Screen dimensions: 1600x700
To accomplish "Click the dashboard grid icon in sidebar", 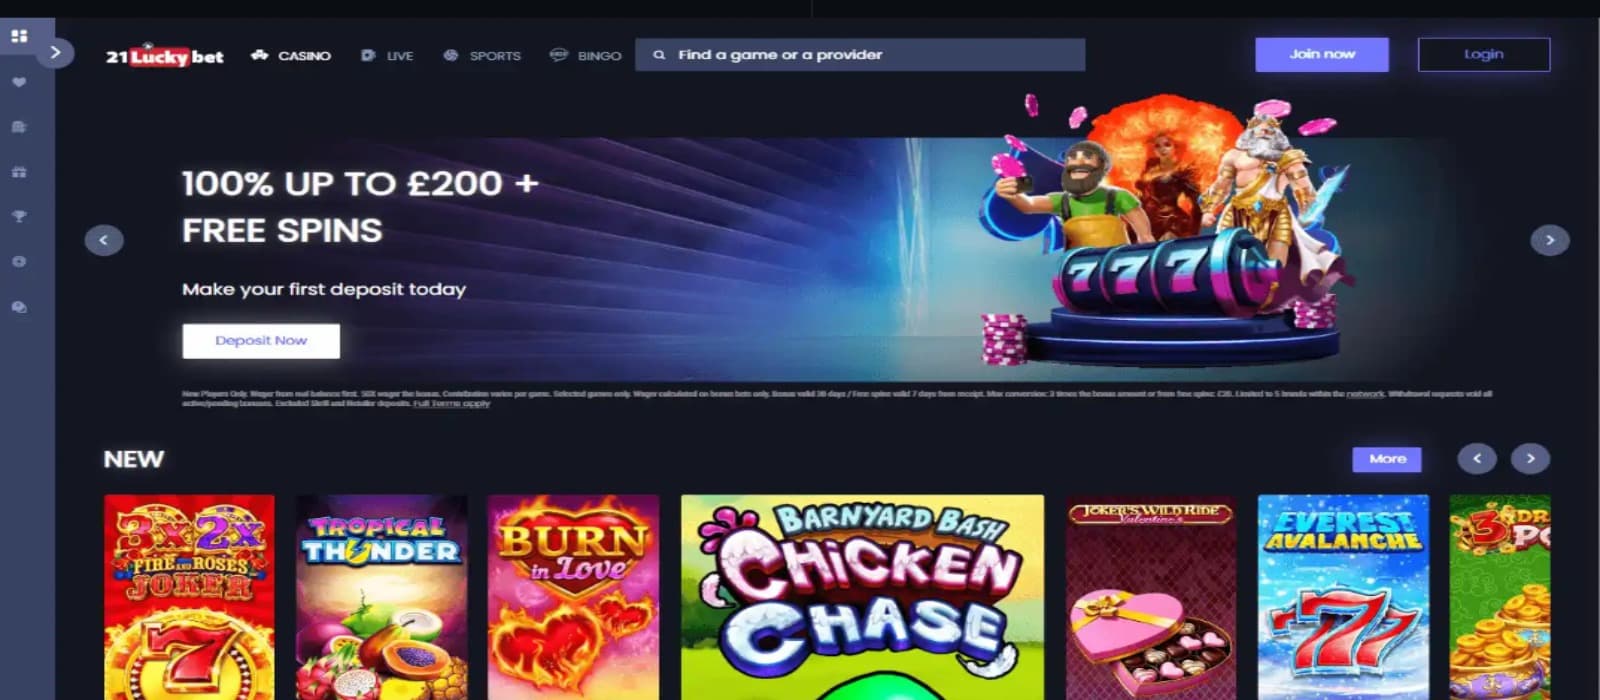I will pos(19,36).
